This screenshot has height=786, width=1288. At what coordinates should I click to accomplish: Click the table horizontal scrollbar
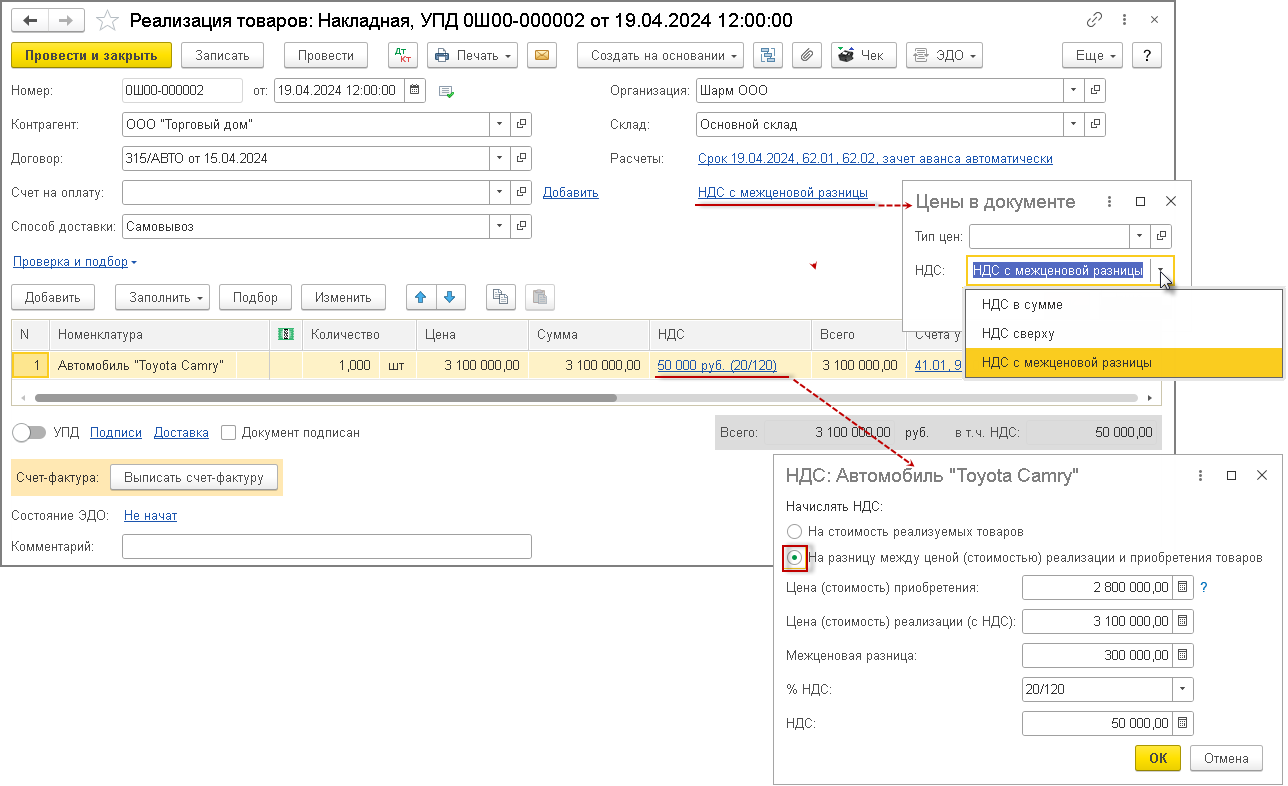326,397
